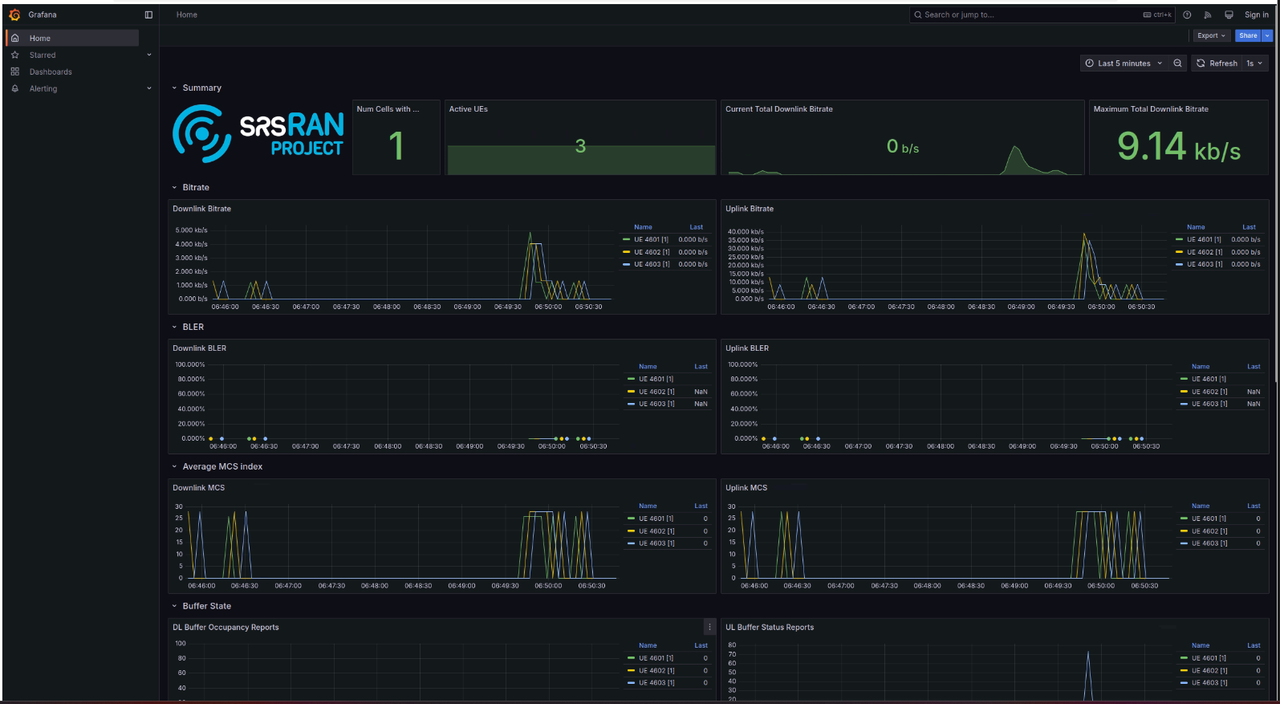Click the Downlink Bitrate panel title
This screenshot has width=1280, height=704.
(202, 209)
